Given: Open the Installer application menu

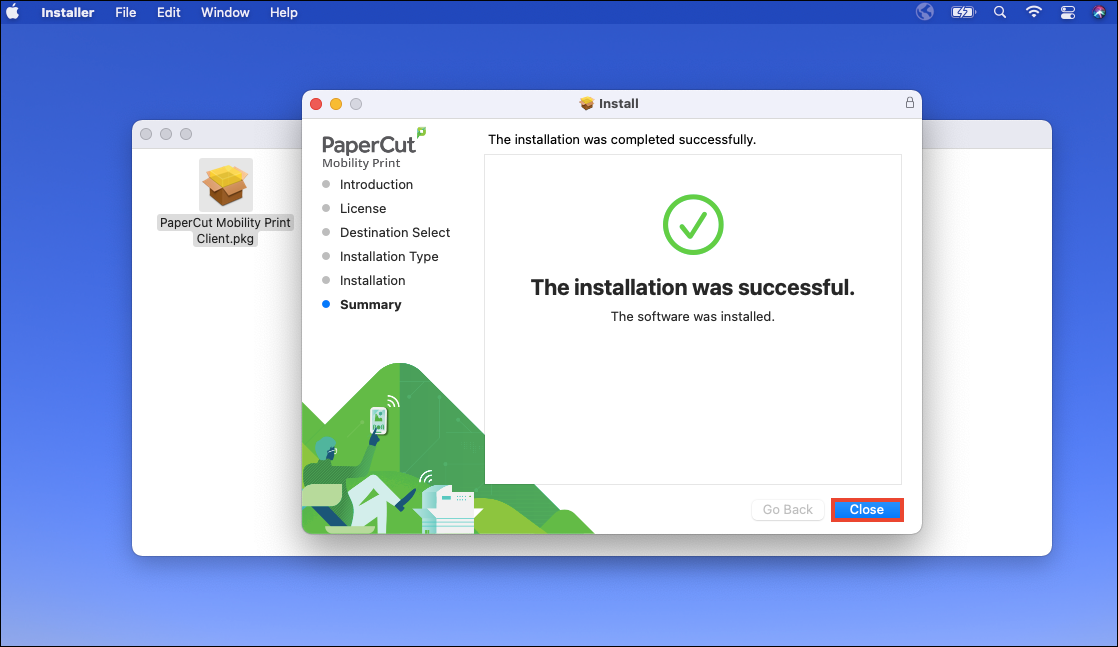Looking at the screenshot, I should pos(67,12).
